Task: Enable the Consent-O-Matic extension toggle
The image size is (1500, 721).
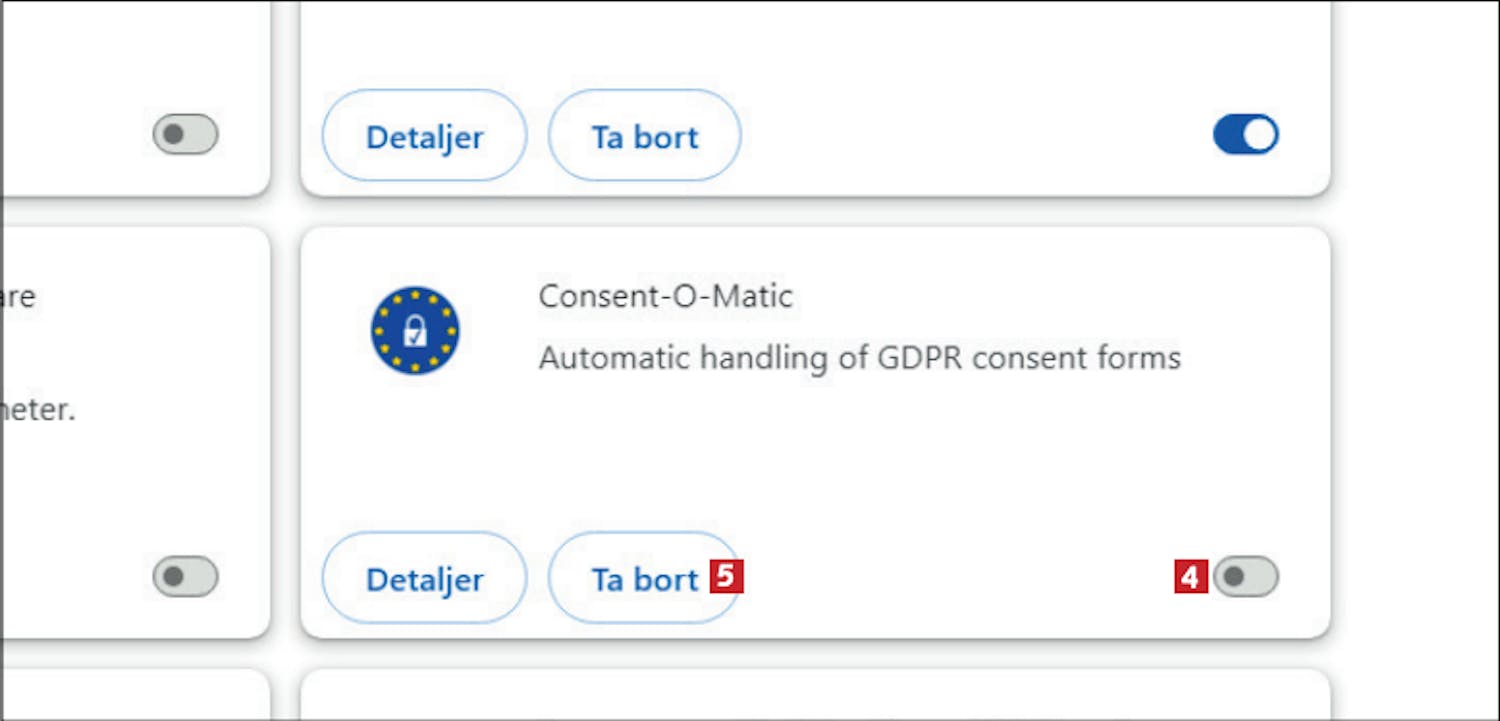Action: tap(1246, 577)
